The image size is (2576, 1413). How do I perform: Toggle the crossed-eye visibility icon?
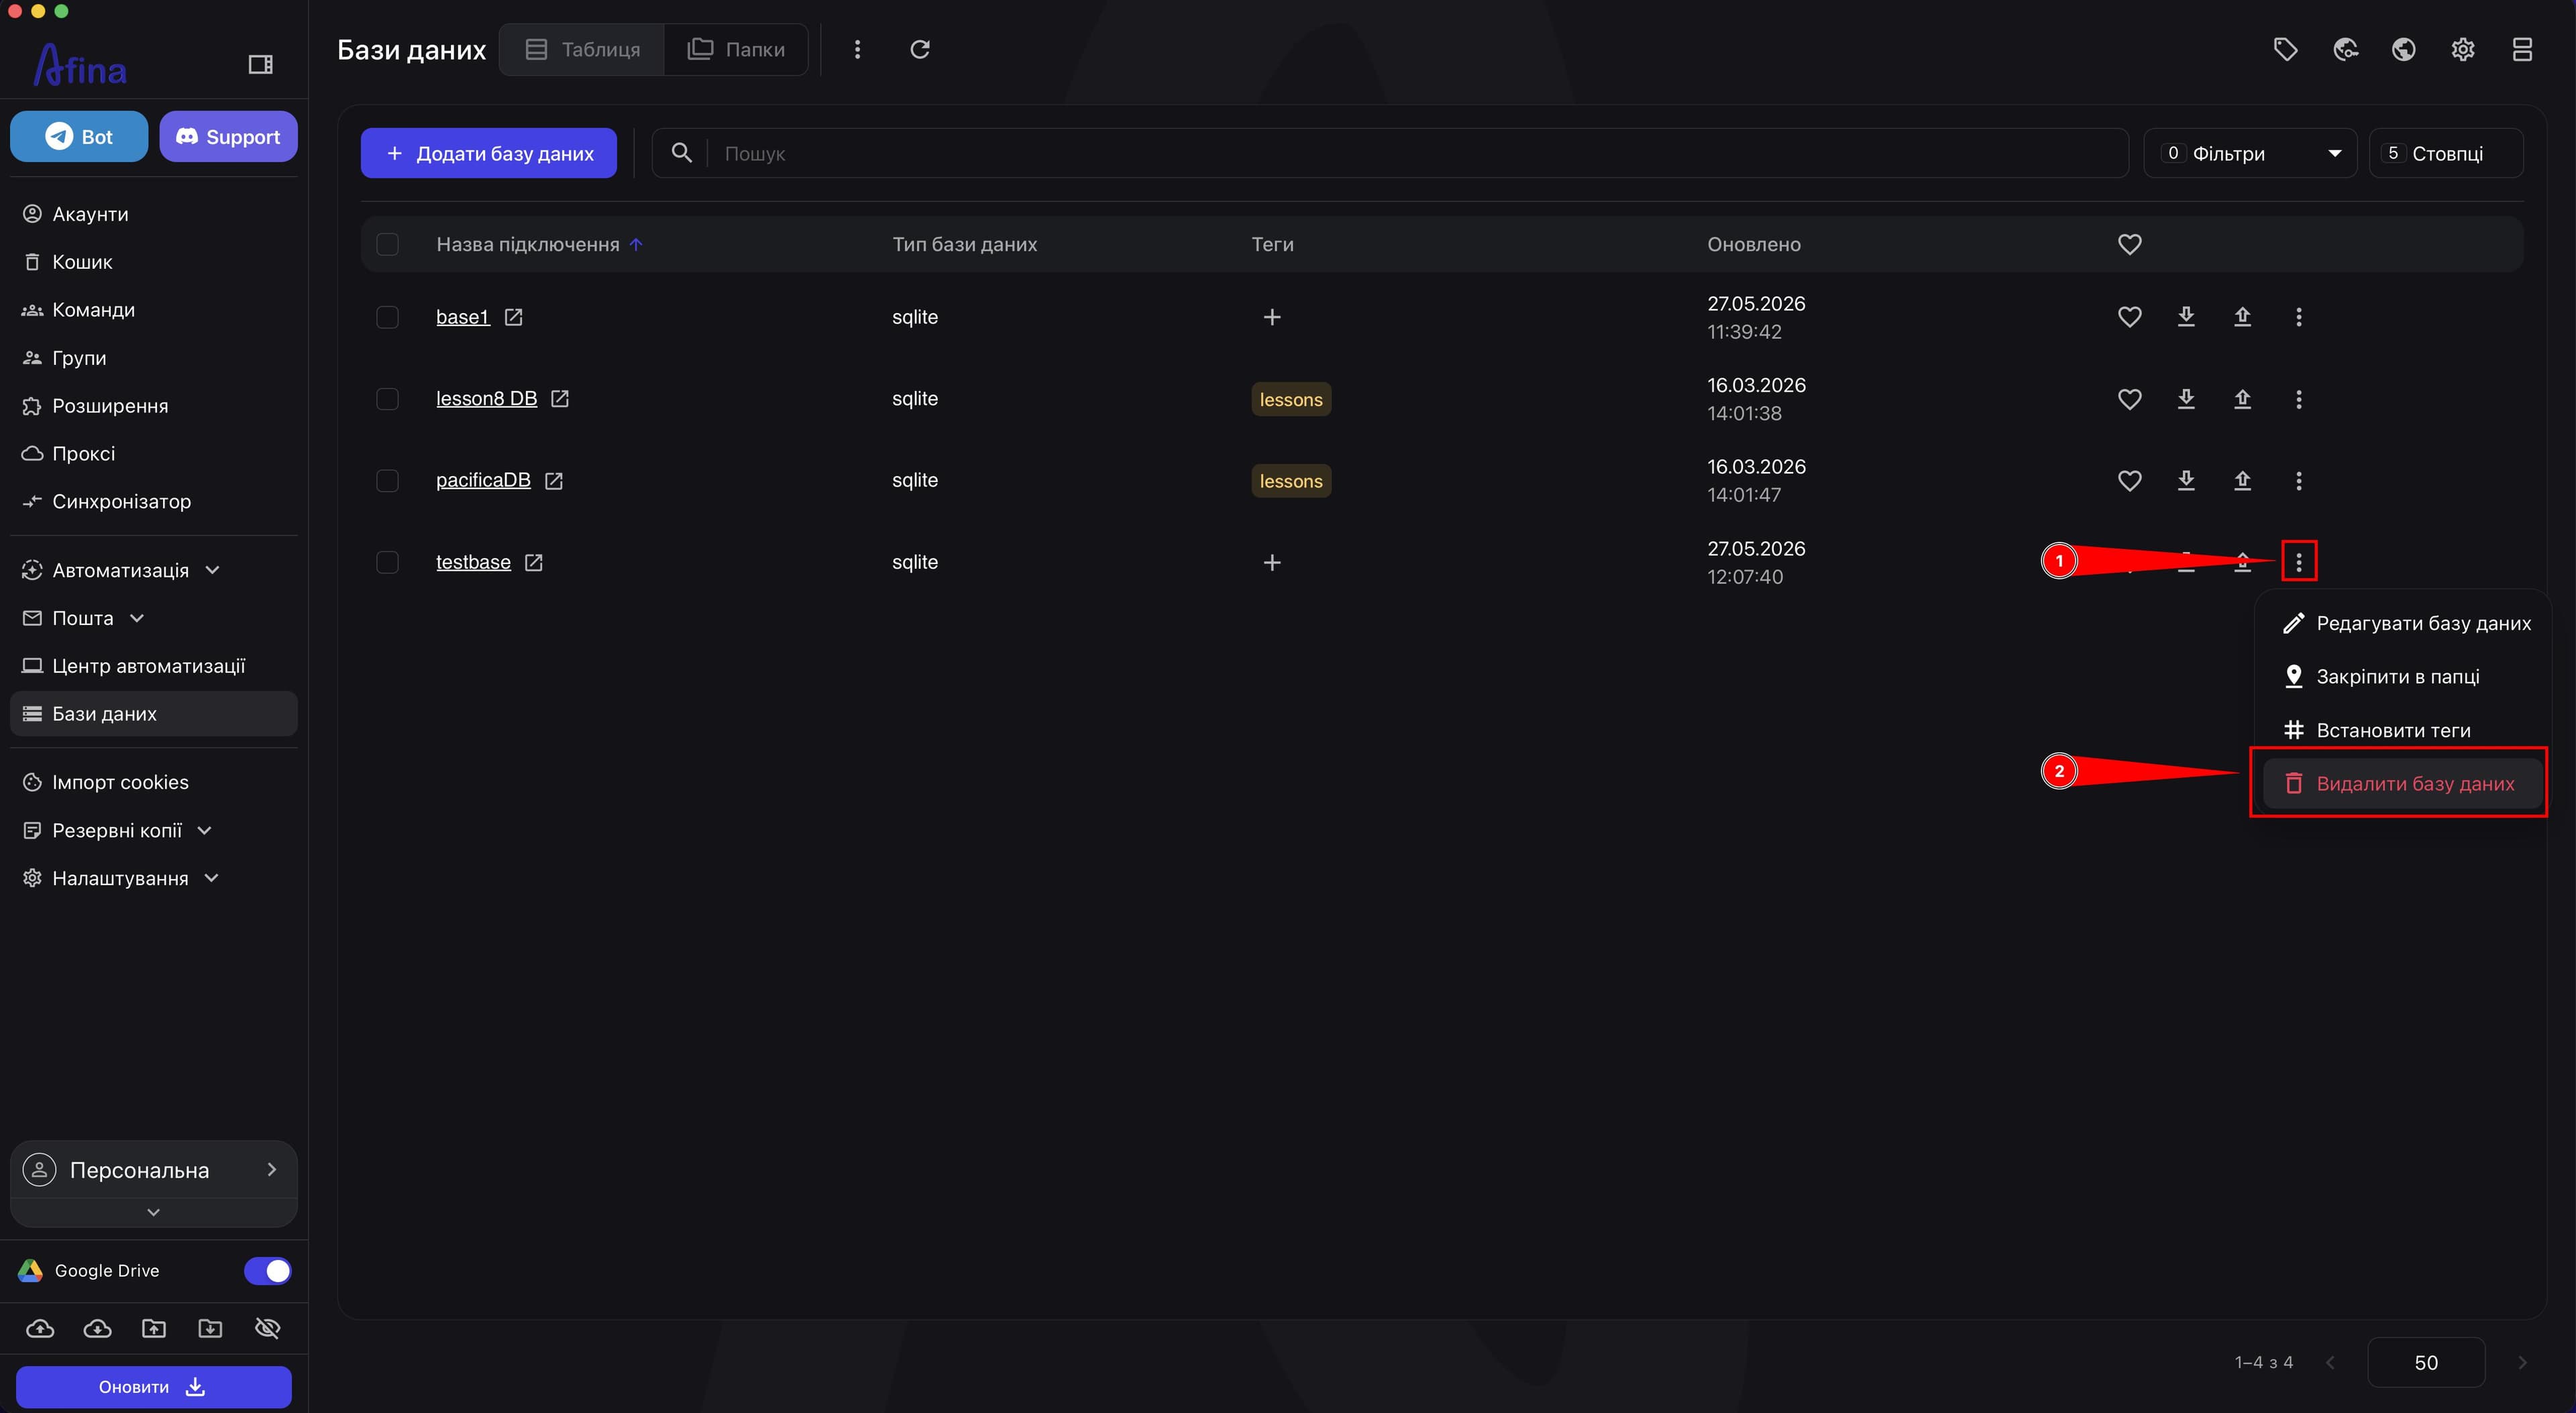267,1328
